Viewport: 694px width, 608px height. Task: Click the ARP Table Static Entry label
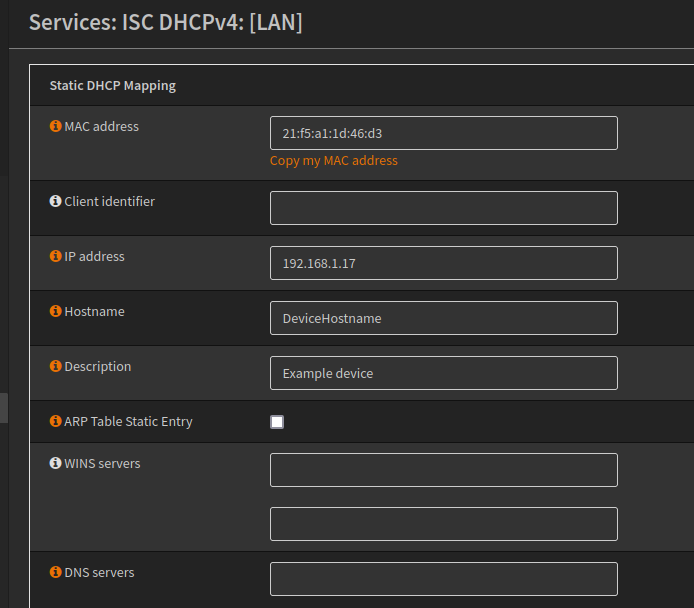[128, 422]
